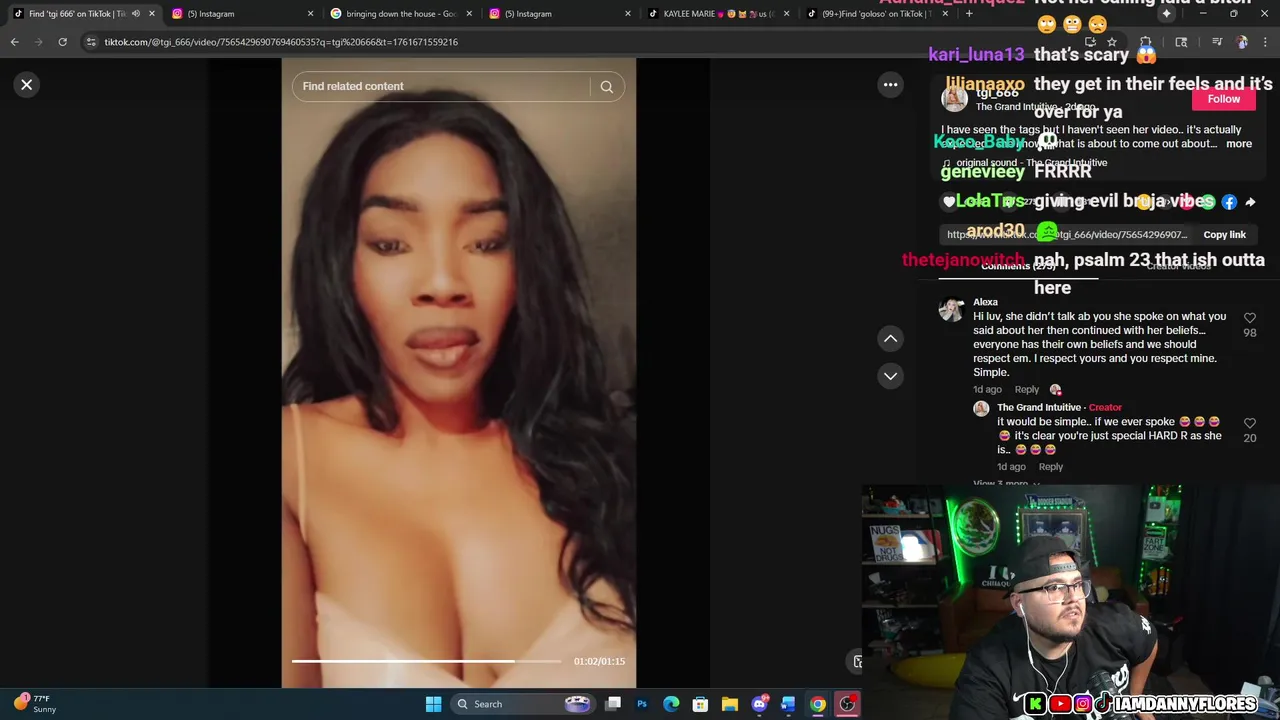Open site information icon in address bar
The width and height of the screenshot is (1280, 720).
91,42
